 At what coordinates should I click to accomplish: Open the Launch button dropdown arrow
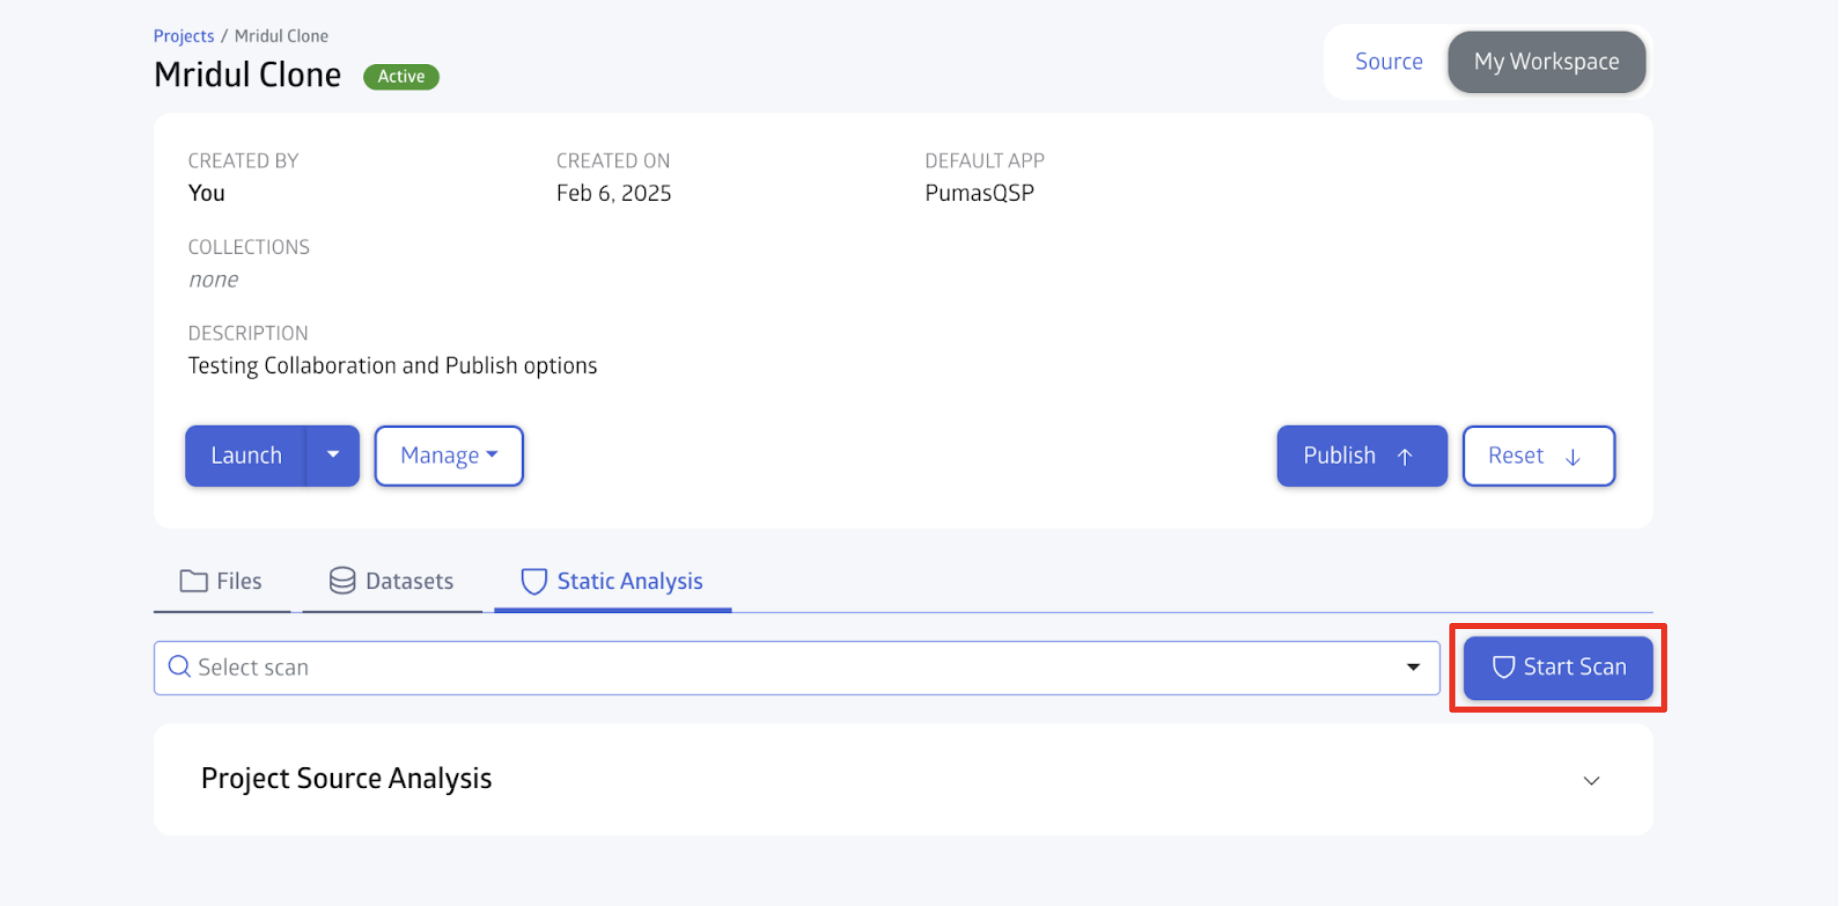(x=333, y=455)
